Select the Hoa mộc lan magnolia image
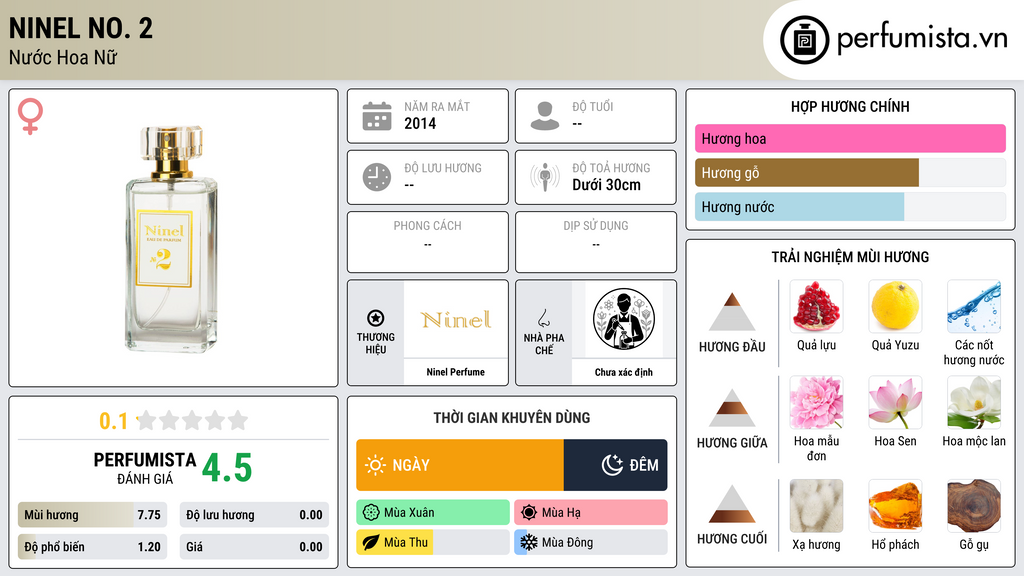 (974, 402)
